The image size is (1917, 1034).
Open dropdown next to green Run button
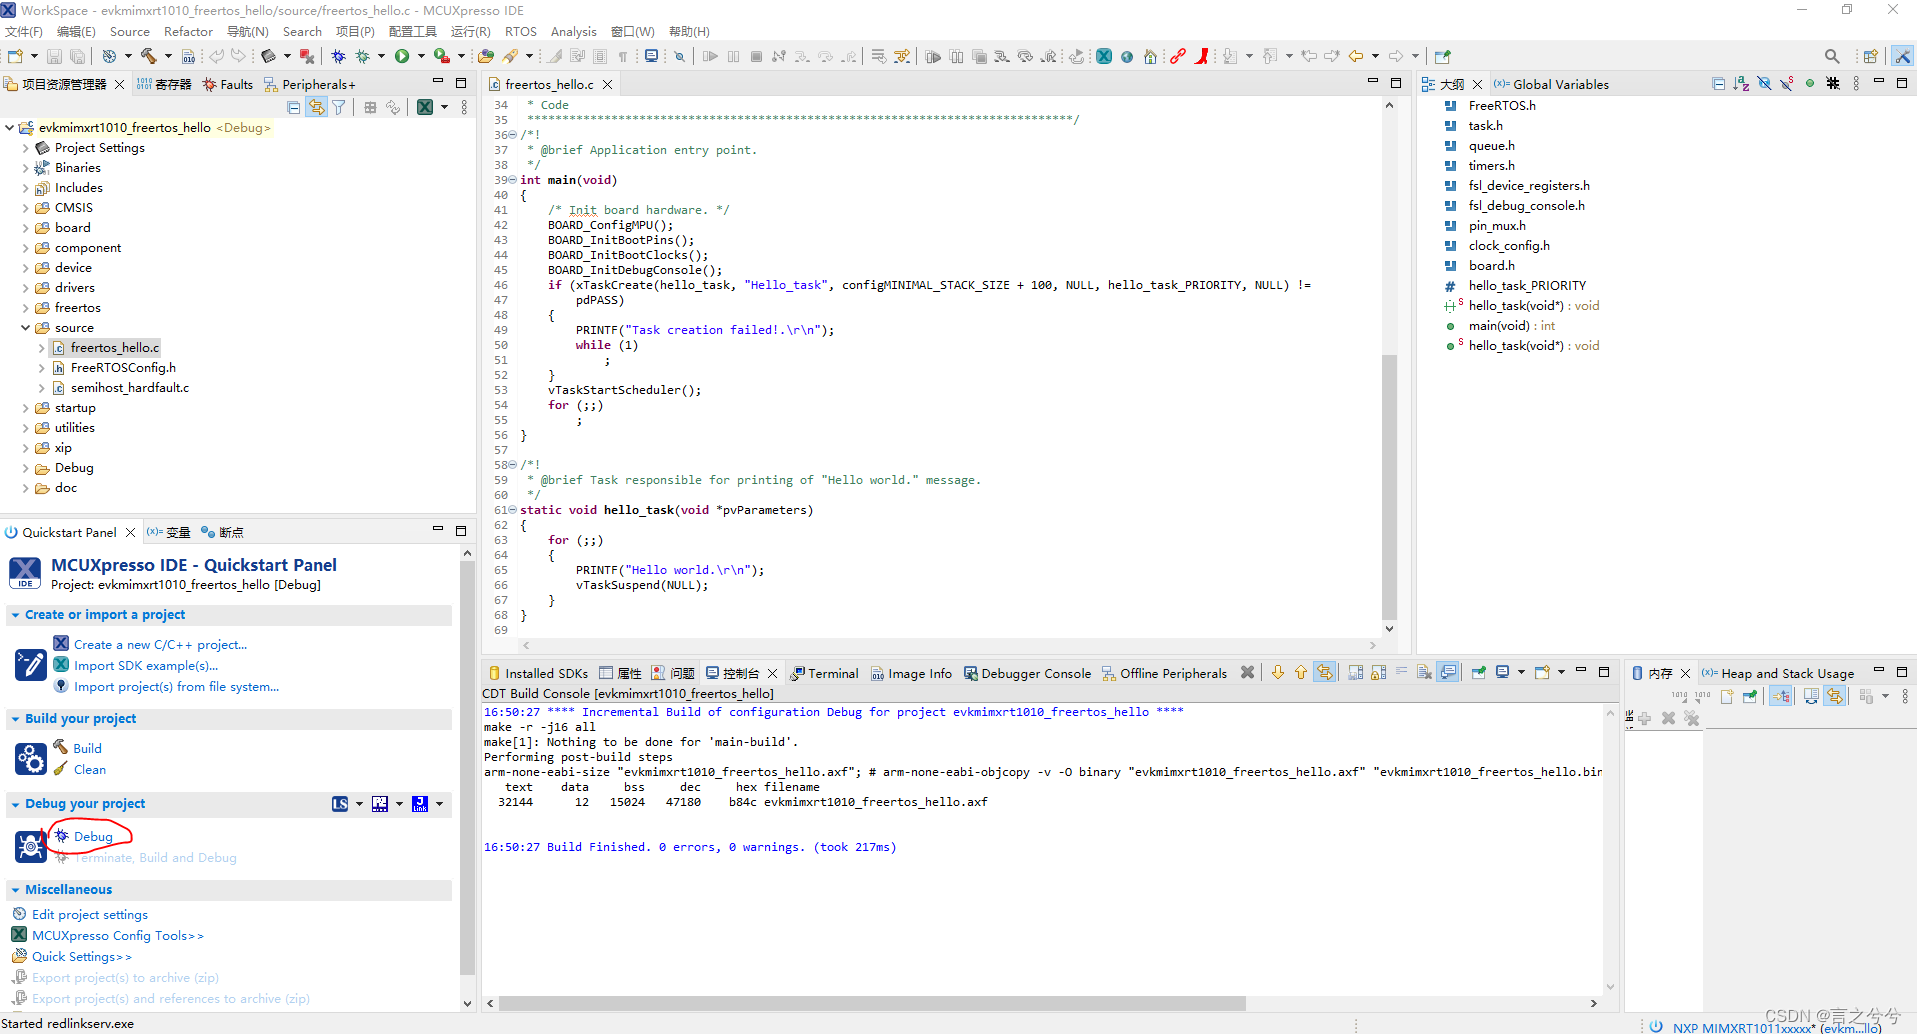pyautogui.click(x=421, y=56)
